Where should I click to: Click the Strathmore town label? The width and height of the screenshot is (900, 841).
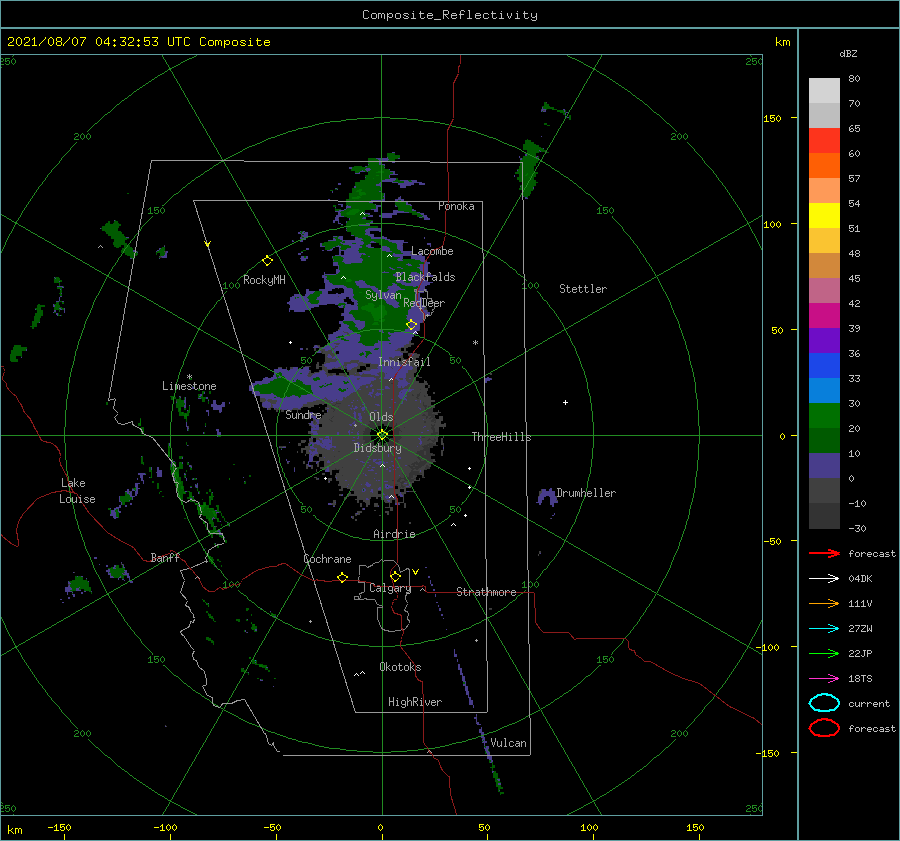486,592
